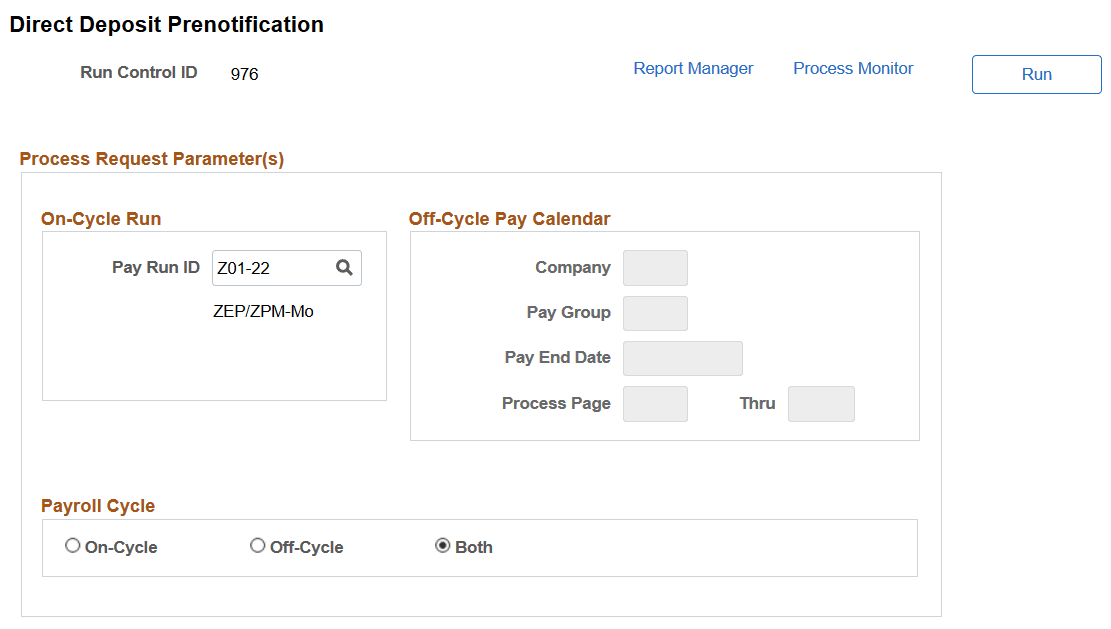
Task: Click the Thru field next to Process Page
Action: pos(820,404)
